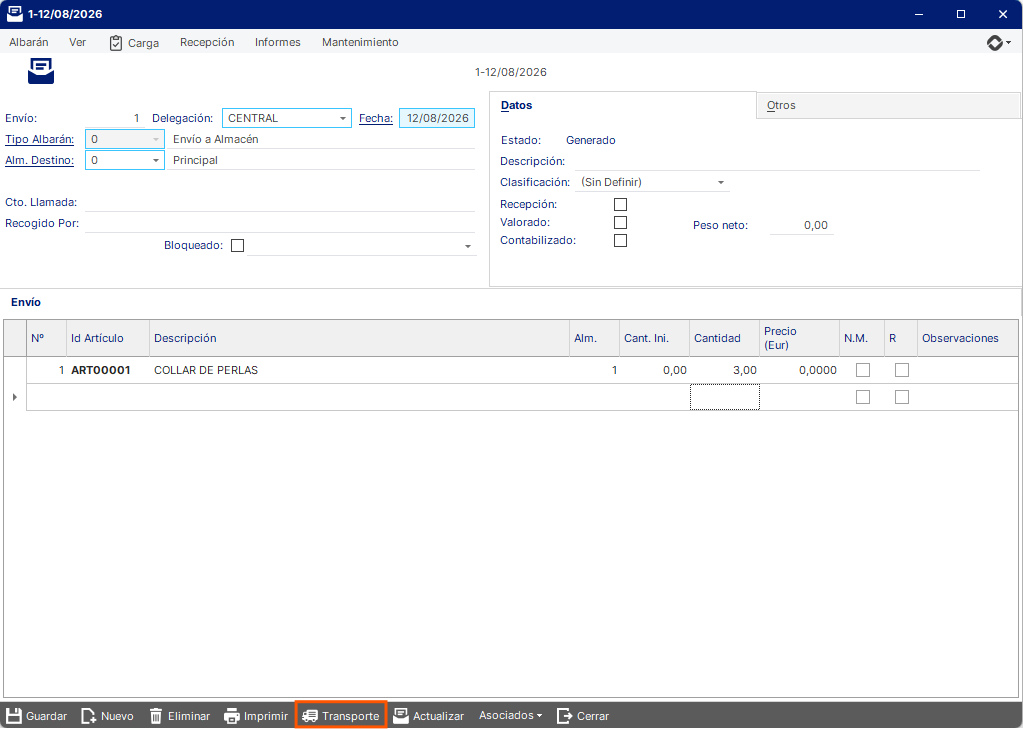Viewport: 1023px width, 729px height.
Task: Open the Recepción menu
Action: click(207, 42)
